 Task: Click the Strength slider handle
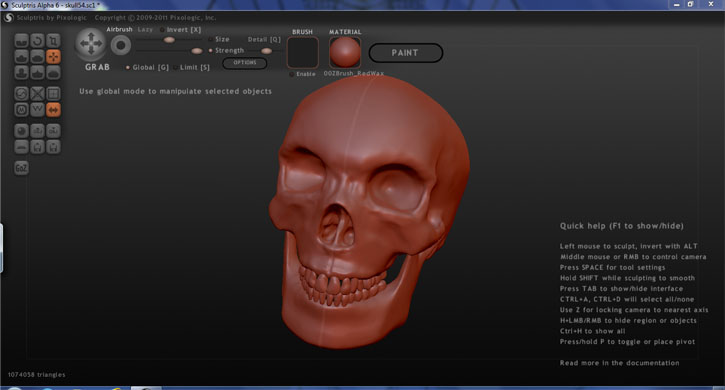point(197,51)
